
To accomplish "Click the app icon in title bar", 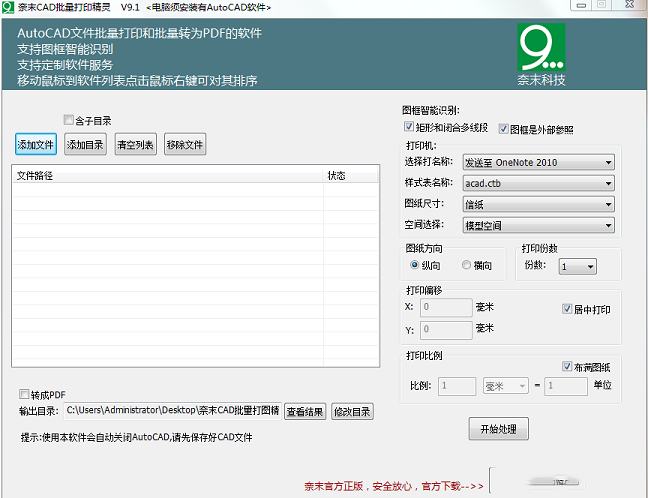I will tap(8, 6).
